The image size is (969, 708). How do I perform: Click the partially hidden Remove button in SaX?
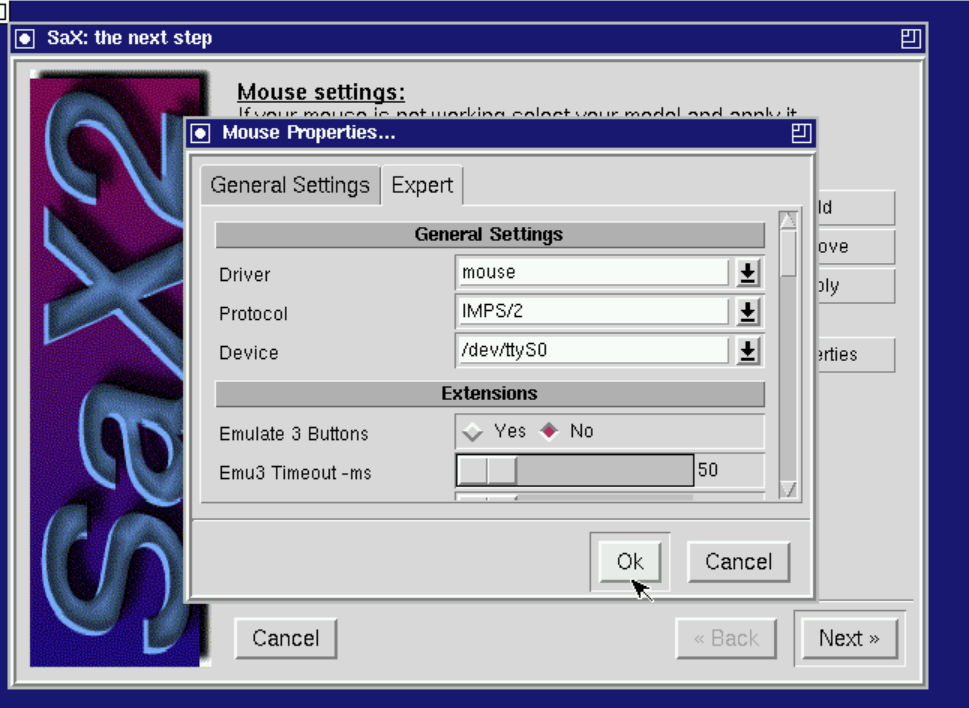[856, 247]
